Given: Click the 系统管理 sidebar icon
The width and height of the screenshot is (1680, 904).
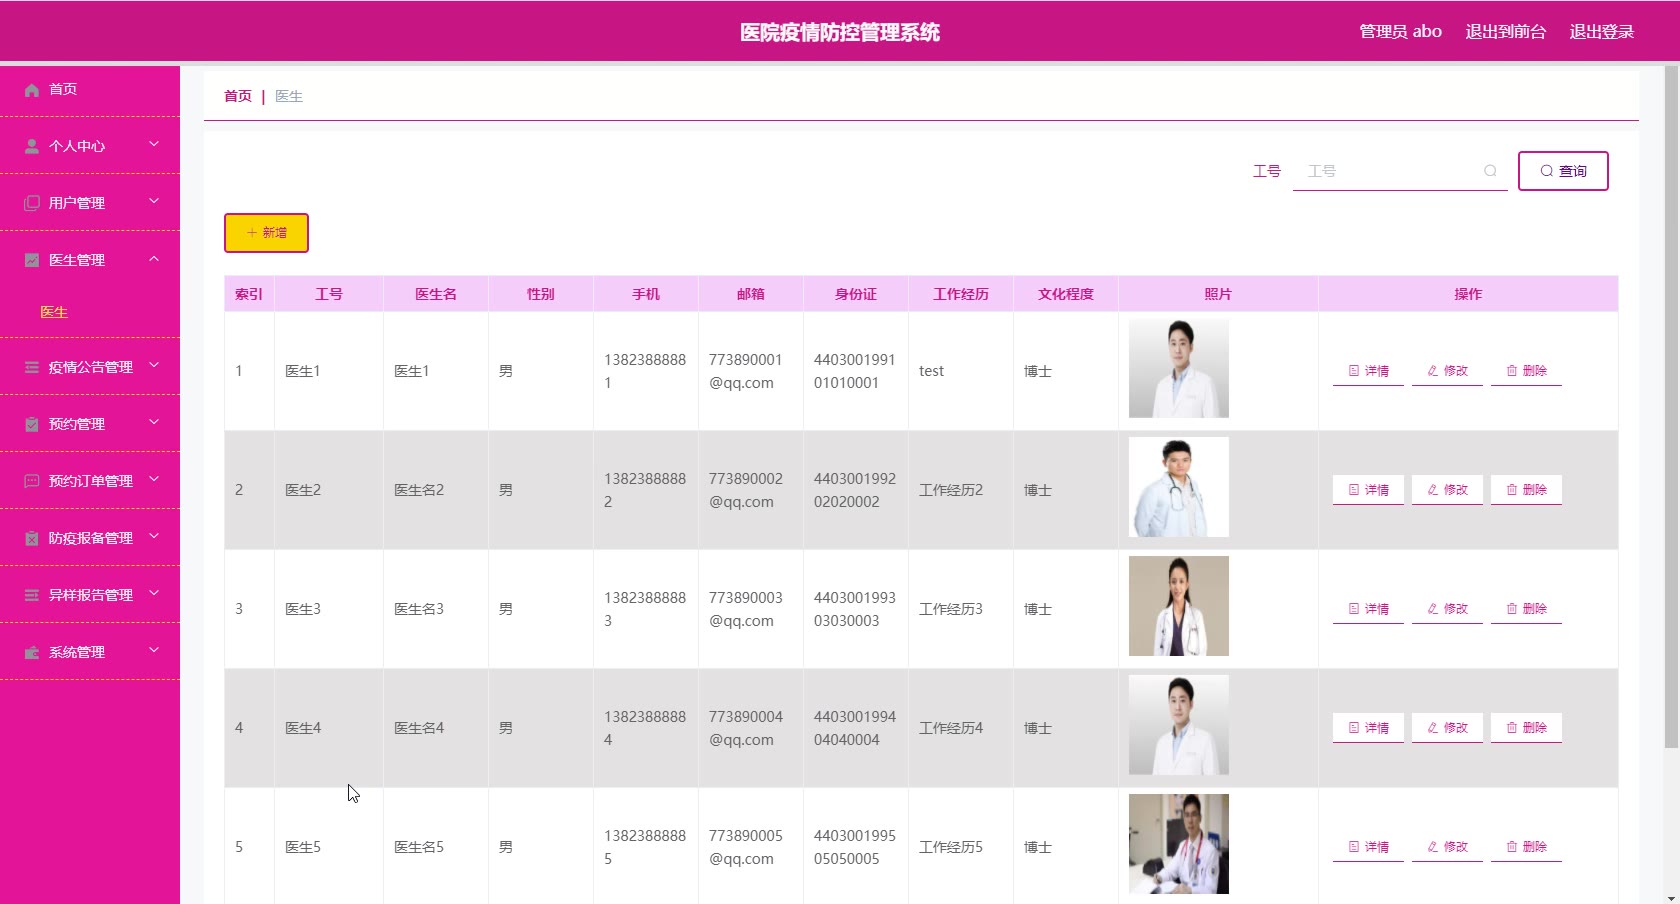Looking at the screenshot, I should coord(32,653).
